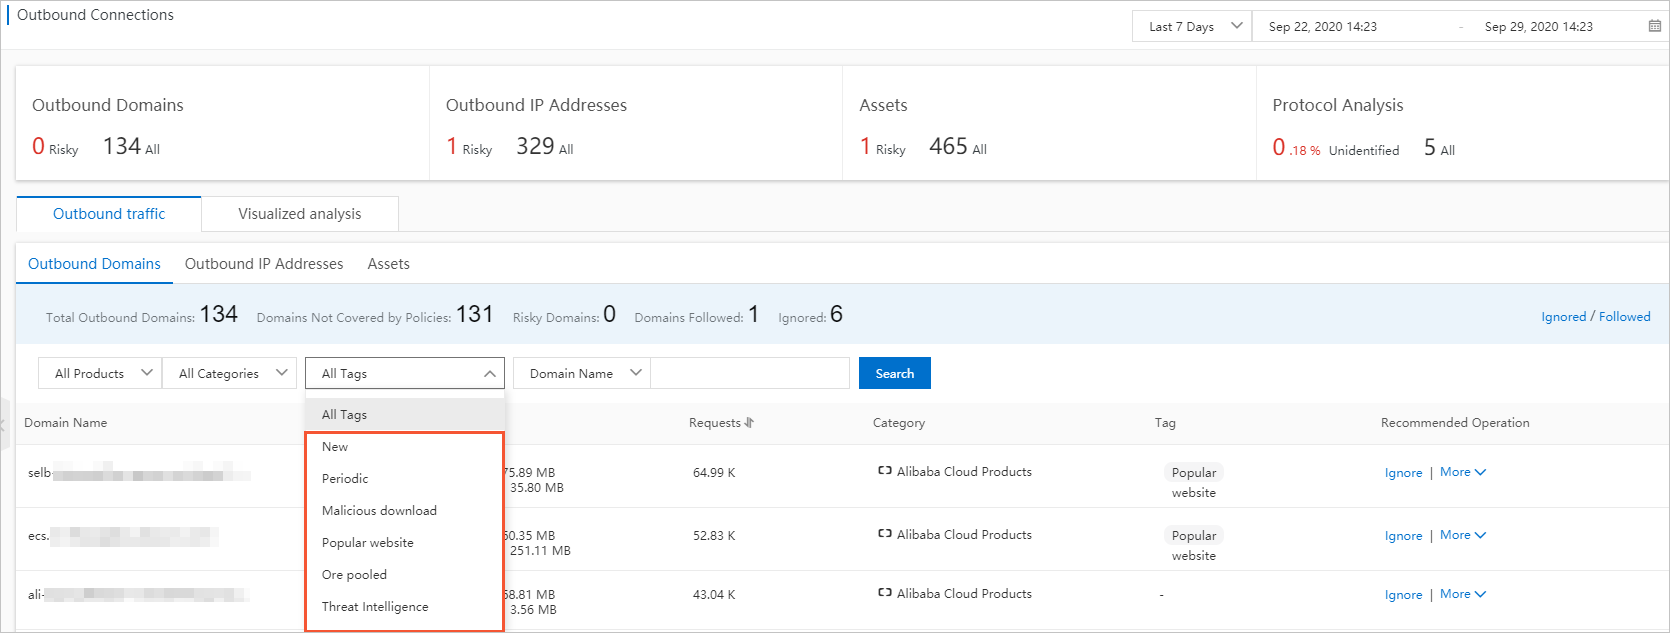Edit the start date Sep 22, 2020 14:23
Viewport: 1670px width, 633px height.
coord(1323,27)
